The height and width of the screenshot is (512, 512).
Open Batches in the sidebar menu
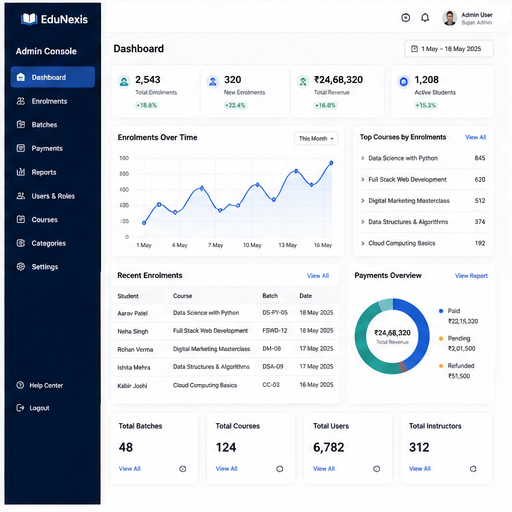53,125
